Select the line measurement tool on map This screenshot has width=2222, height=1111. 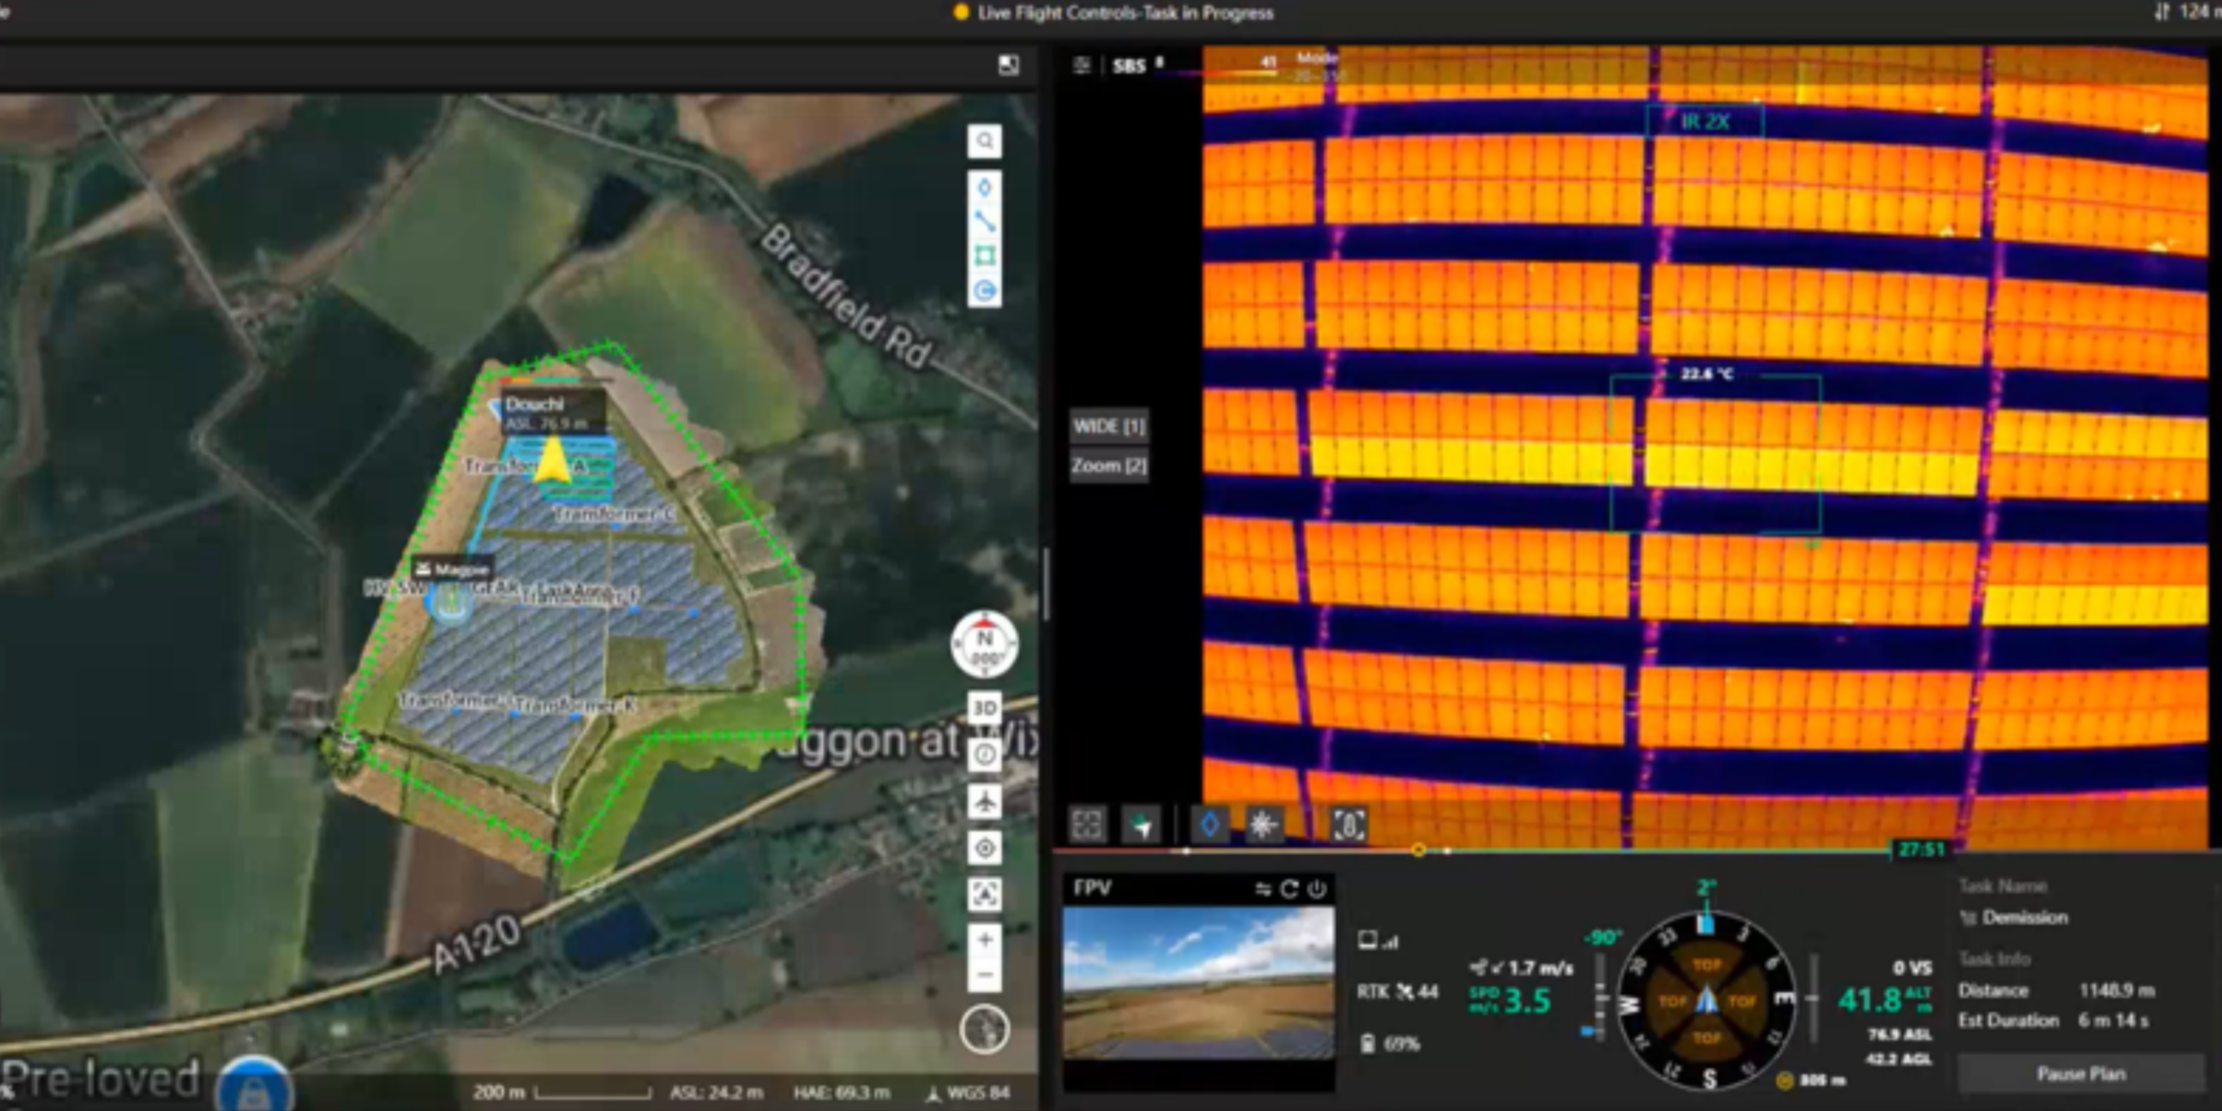985,221
